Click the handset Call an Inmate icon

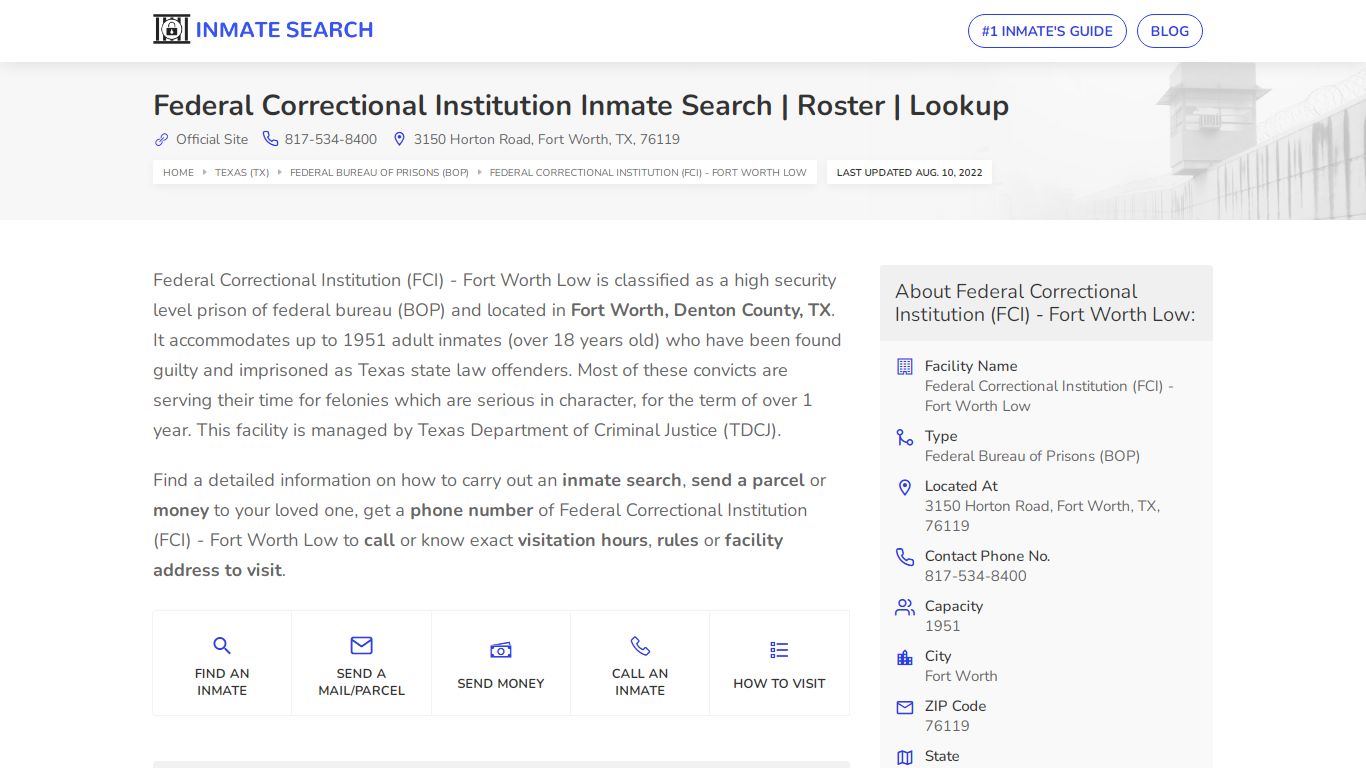pyautogui.click(x=640, y=646)
